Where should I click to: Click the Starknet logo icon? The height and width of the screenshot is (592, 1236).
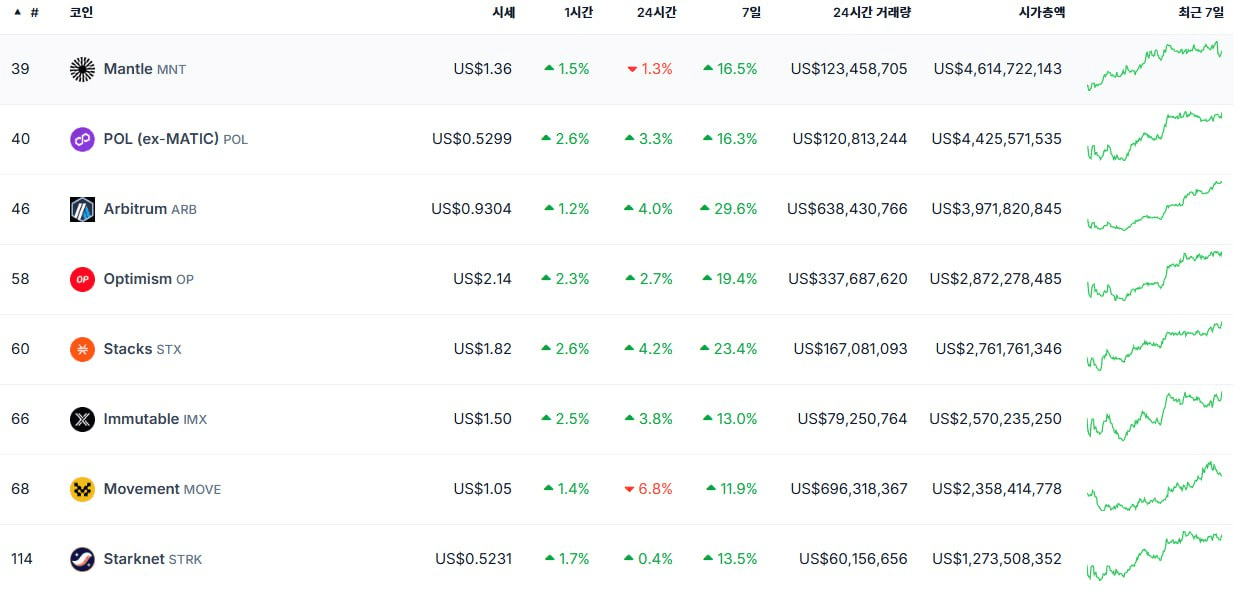(82, 559)
